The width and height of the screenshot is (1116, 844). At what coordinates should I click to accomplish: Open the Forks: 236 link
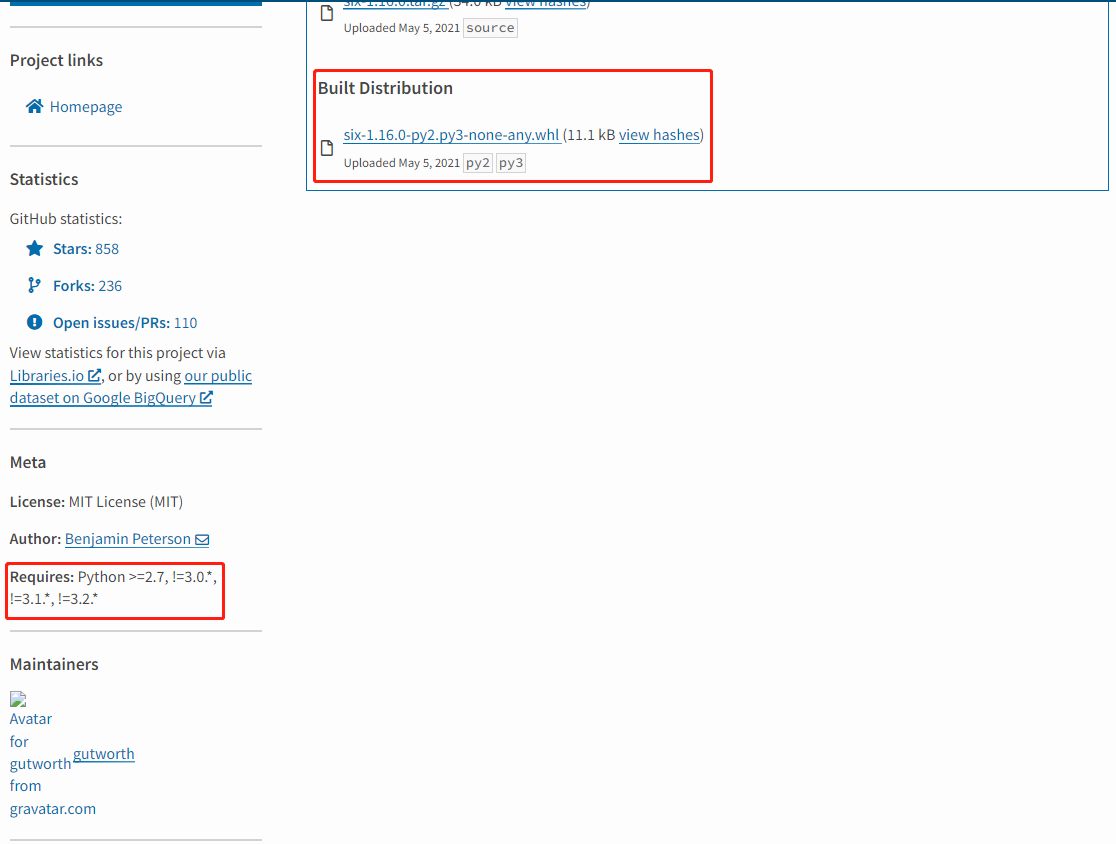(x=87, y=286)
